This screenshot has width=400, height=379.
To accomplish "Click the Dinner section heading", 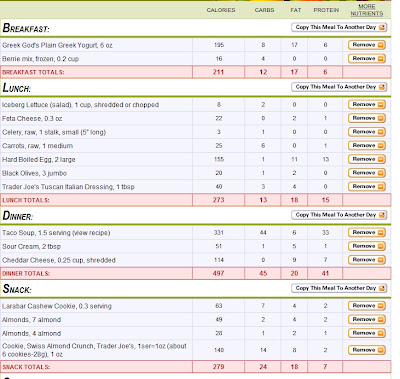I will pos(18,216).
